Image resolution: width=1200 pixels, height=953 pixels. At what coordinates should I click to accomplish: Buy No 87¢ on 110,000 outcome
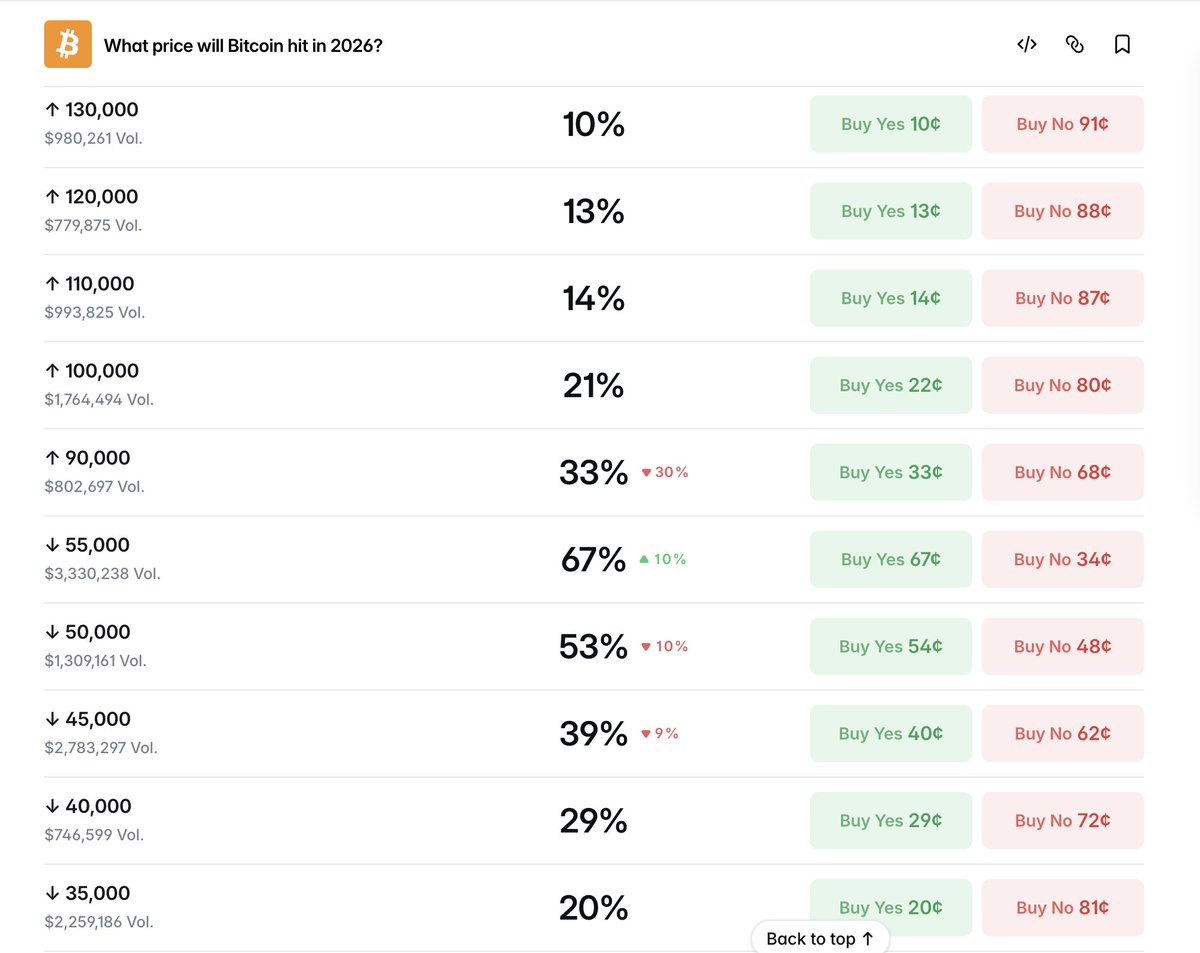(1063, 298)
